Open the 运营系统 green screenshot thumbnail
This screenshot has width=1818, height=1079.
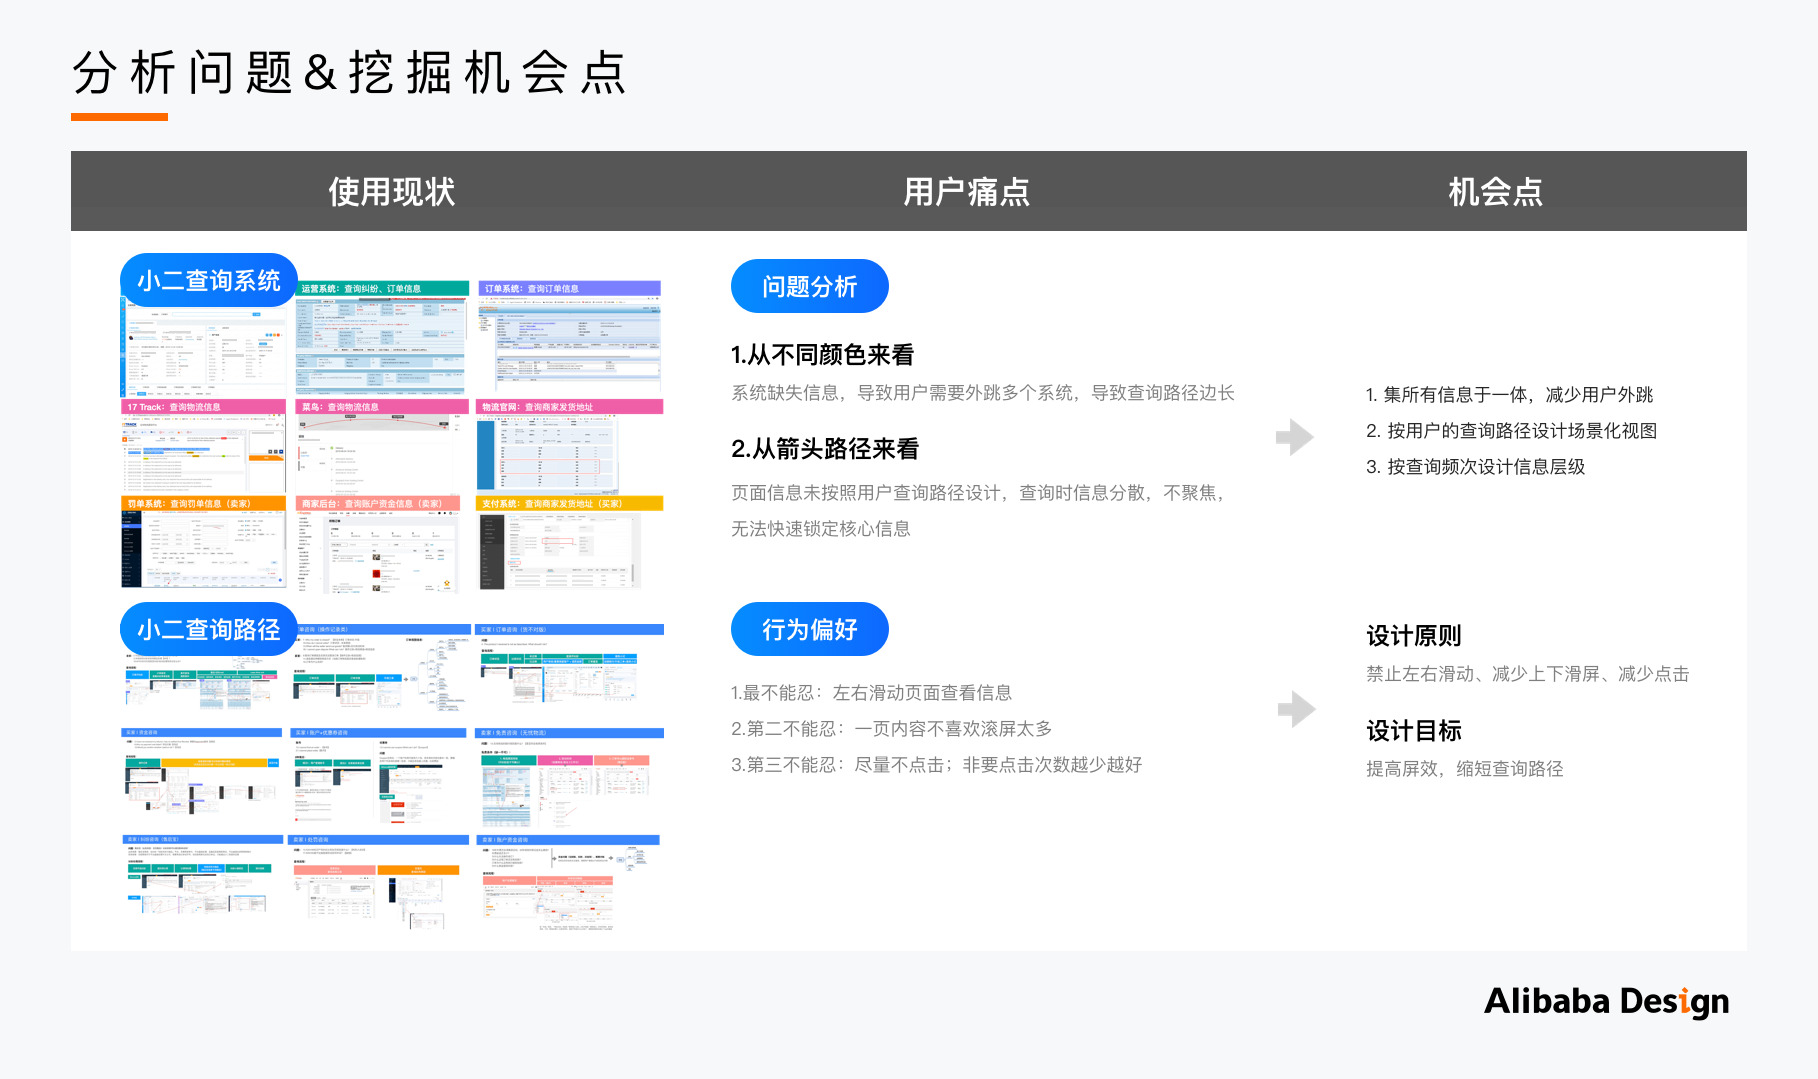point(382,338)
